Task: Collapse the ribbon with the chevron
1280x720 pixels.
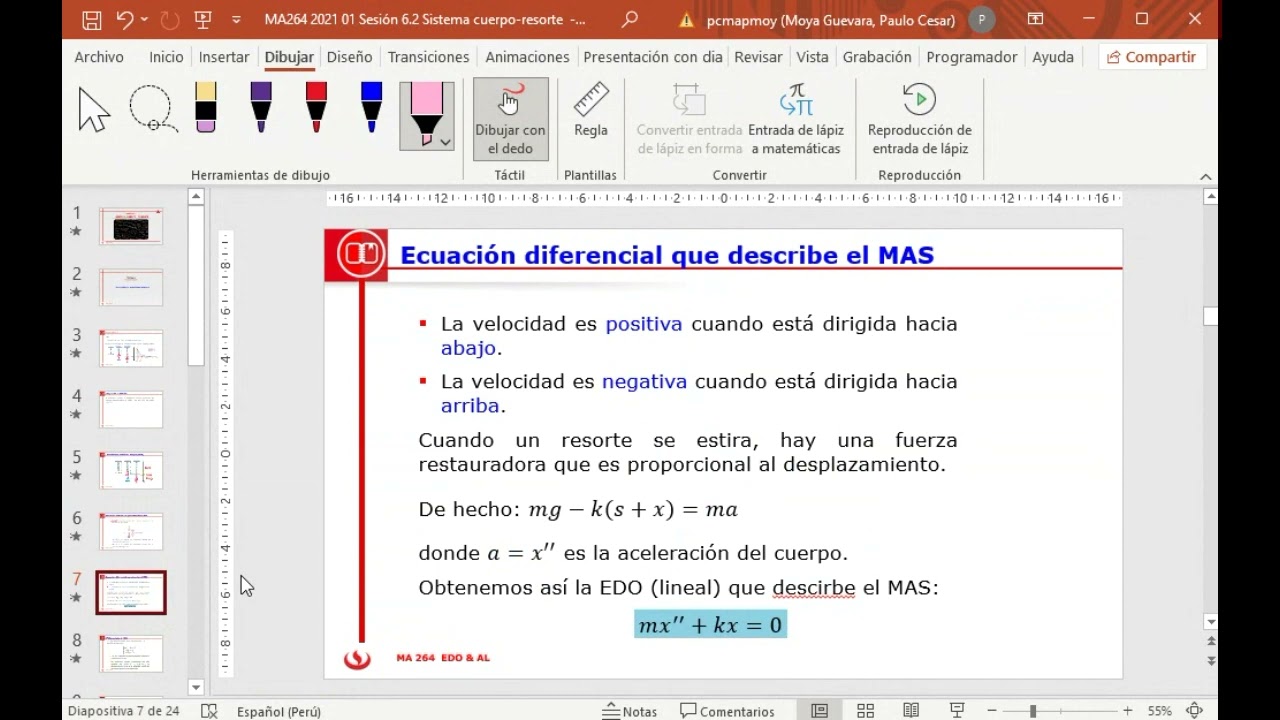Action: pyautogui.click(x=1205, y=177)
